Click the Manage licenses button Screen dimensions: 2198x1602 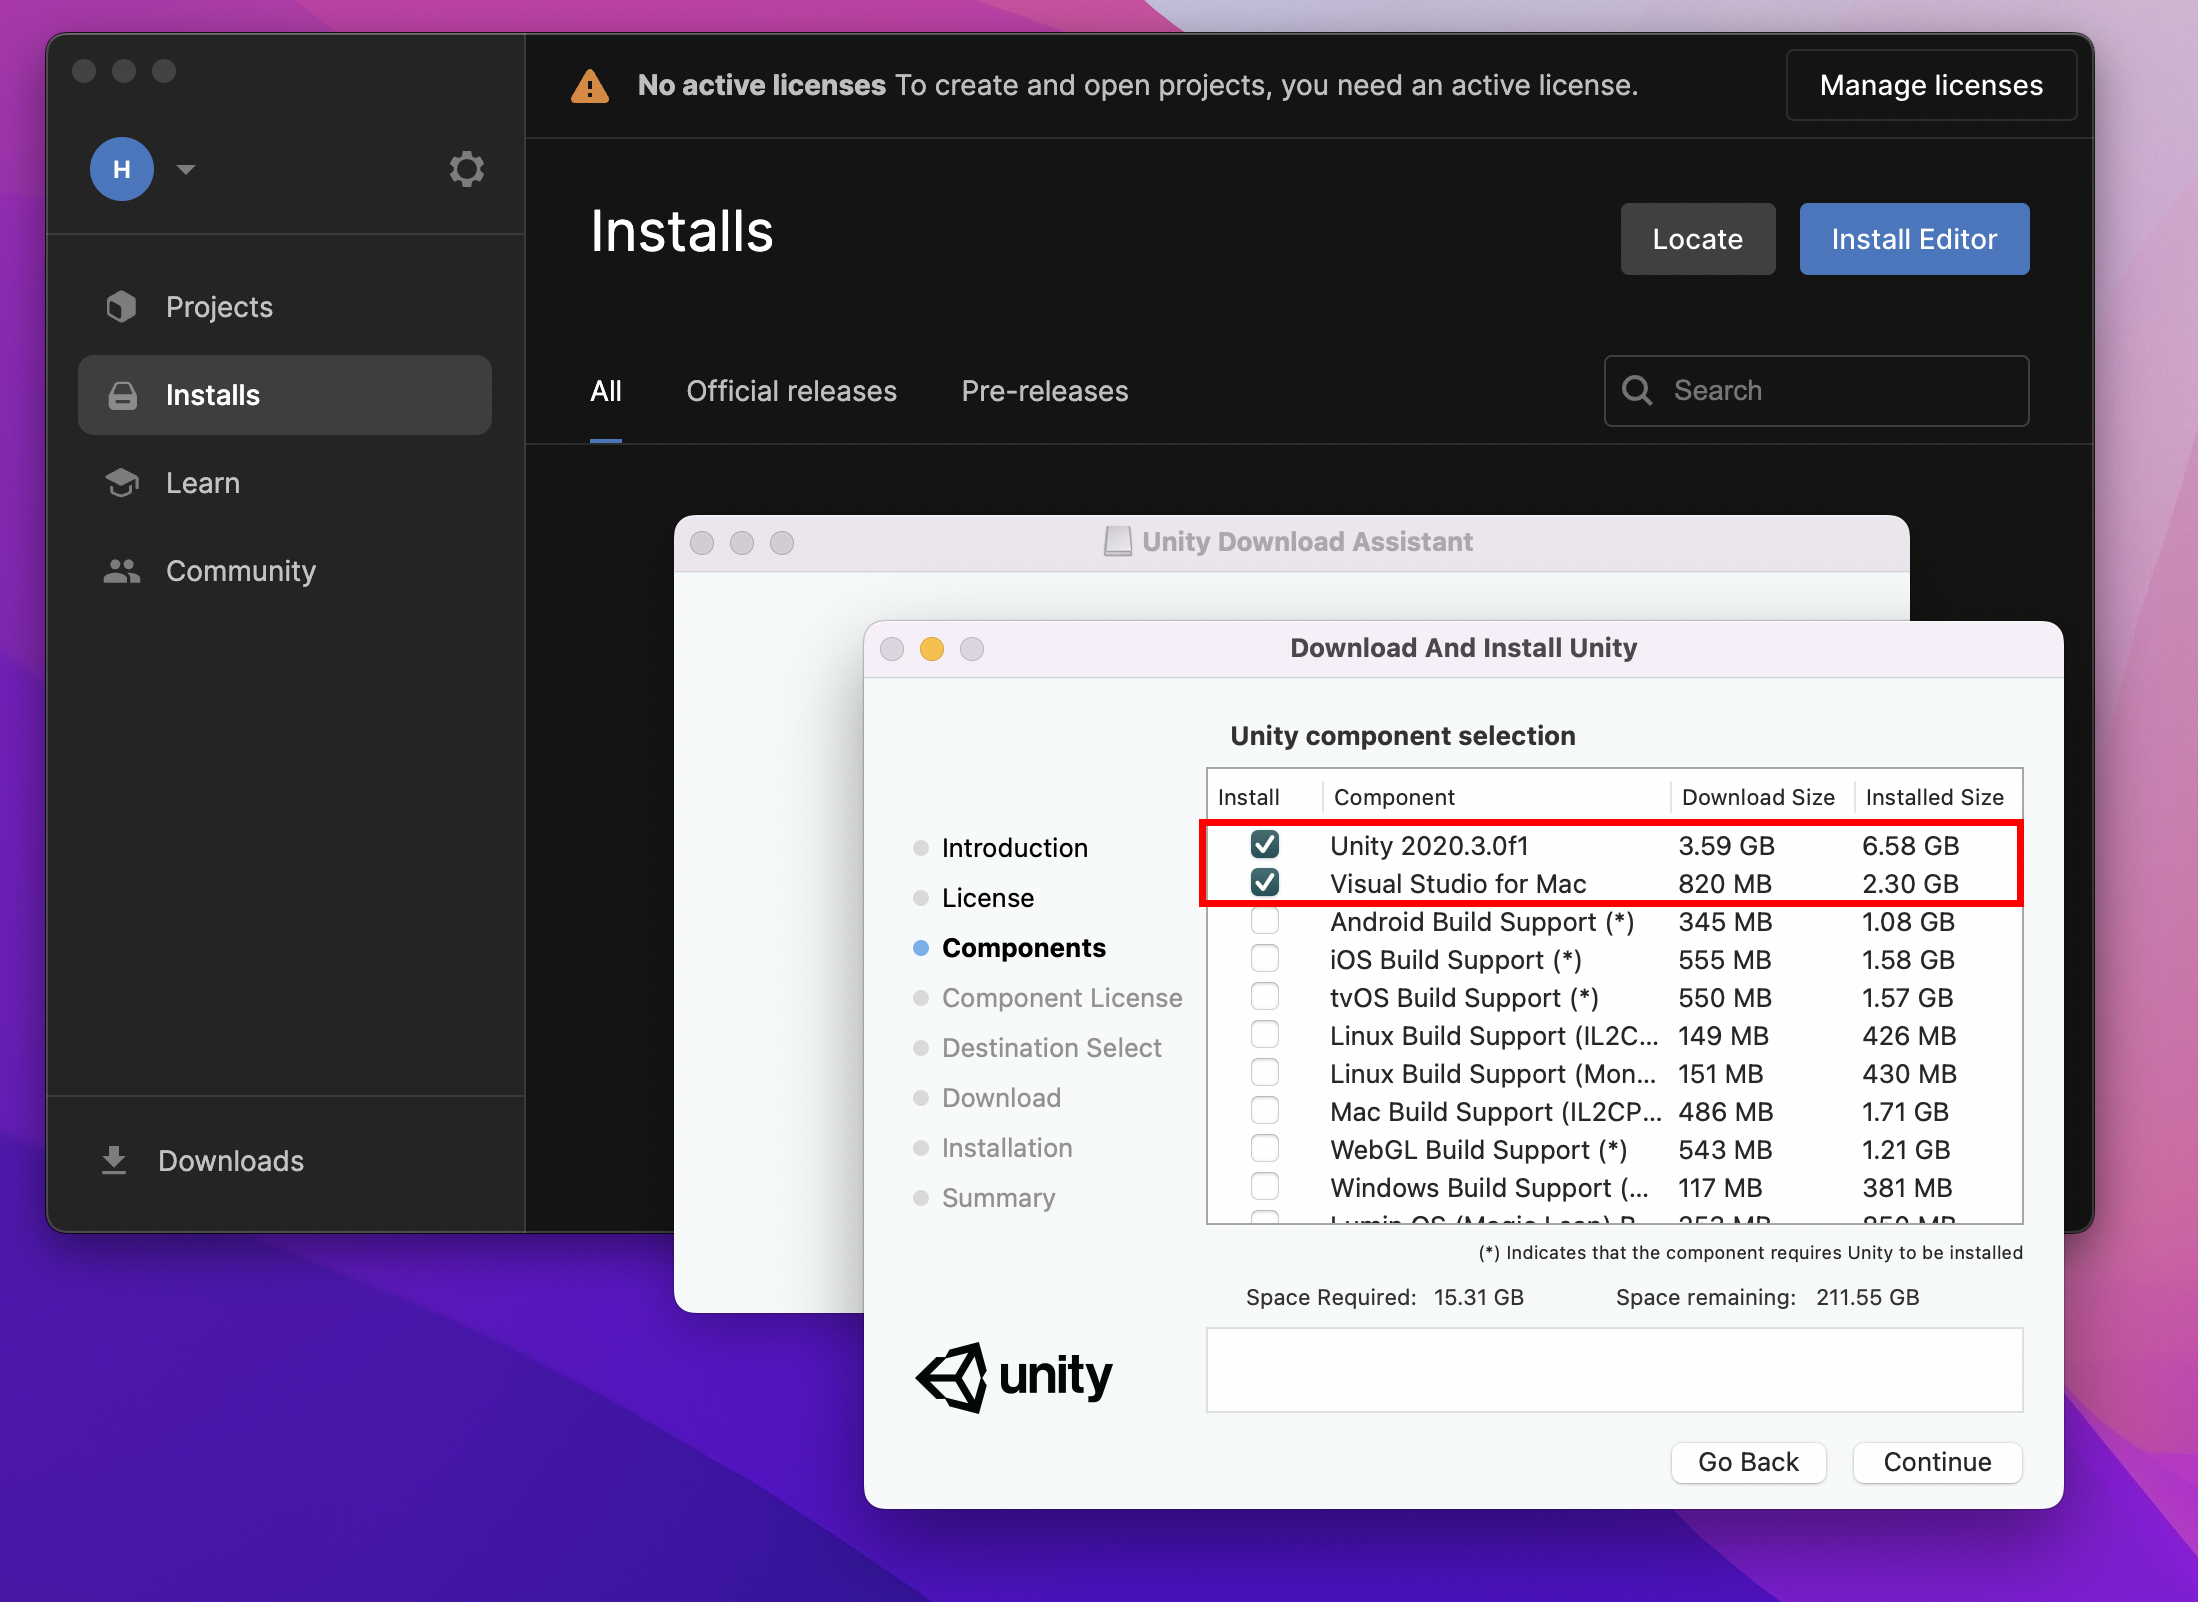(x=1930, y=85)
